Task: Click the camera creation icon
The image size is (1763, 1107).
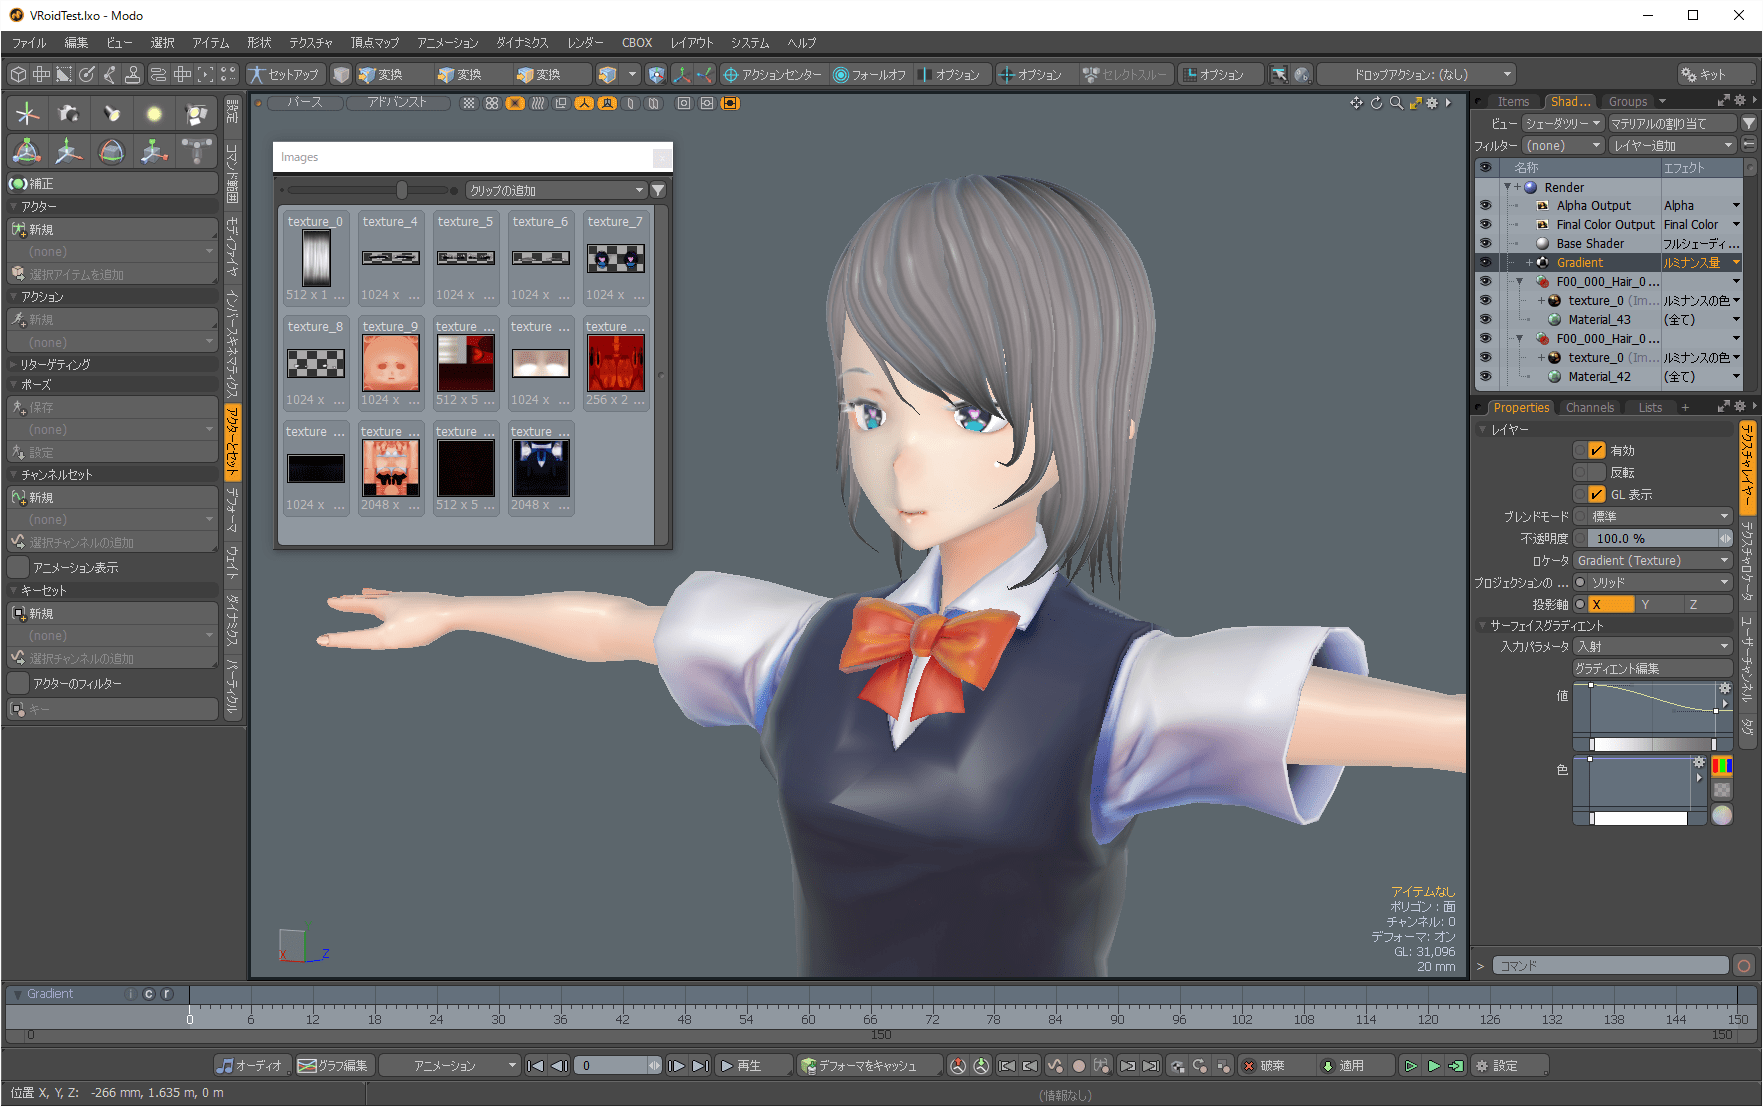Action: 69,114
